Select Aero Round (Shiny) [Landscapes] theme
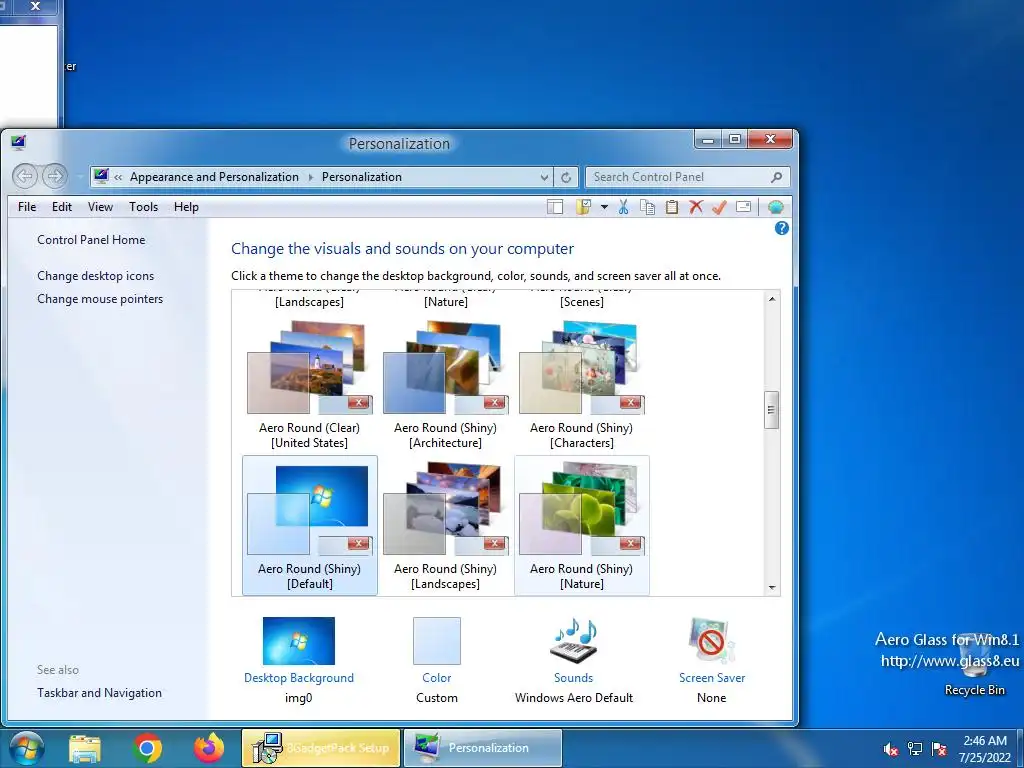Screen dimensions: 1024x768 (445, 525)
